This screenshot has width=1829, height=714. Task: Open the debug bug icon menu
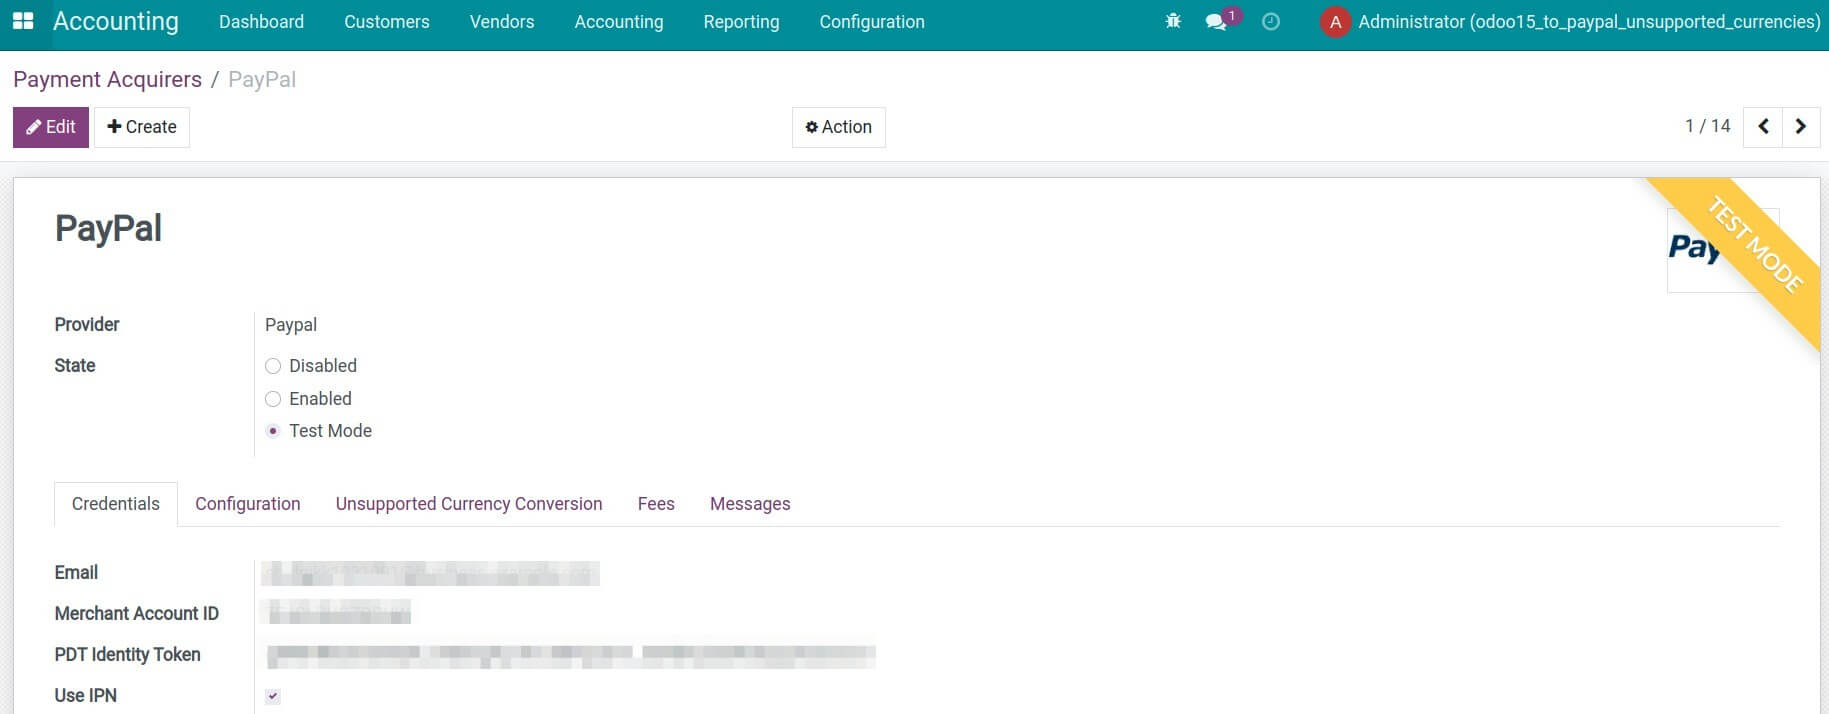pos(1173,21)
